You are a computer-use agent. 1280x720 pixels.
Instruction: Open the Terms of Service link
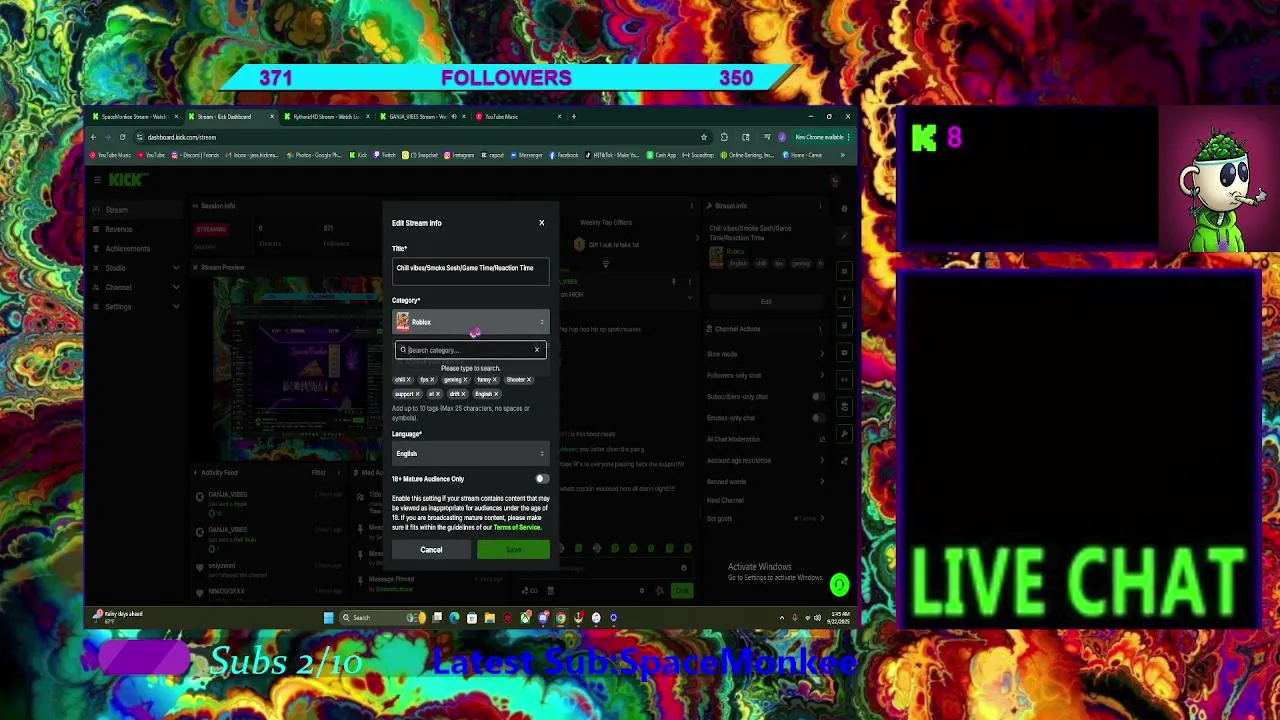tap(517, 528)
